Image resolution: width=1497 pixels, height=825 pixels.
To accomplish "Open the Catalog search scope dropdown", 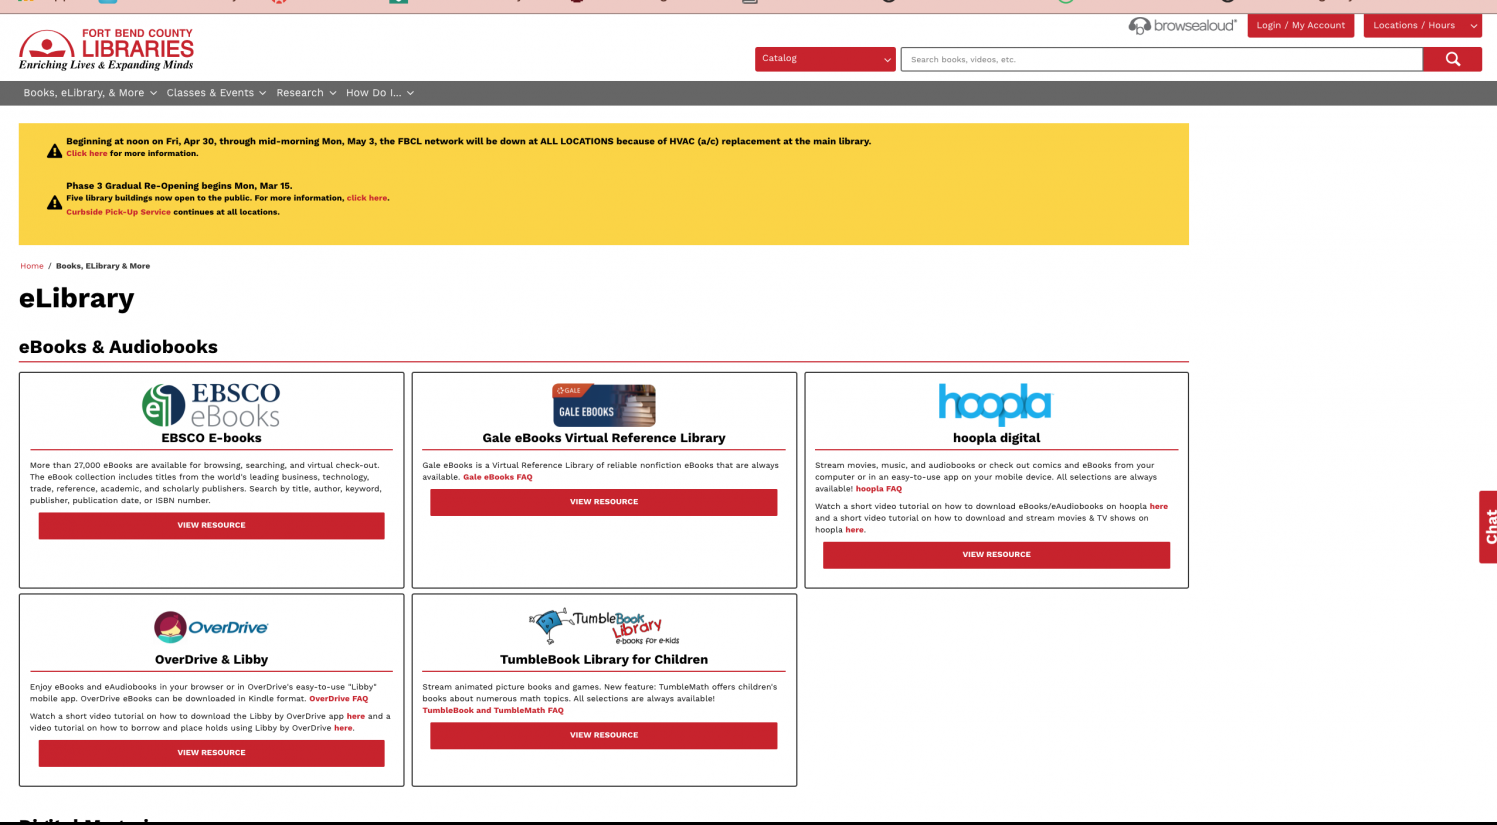I will [825, 59].
